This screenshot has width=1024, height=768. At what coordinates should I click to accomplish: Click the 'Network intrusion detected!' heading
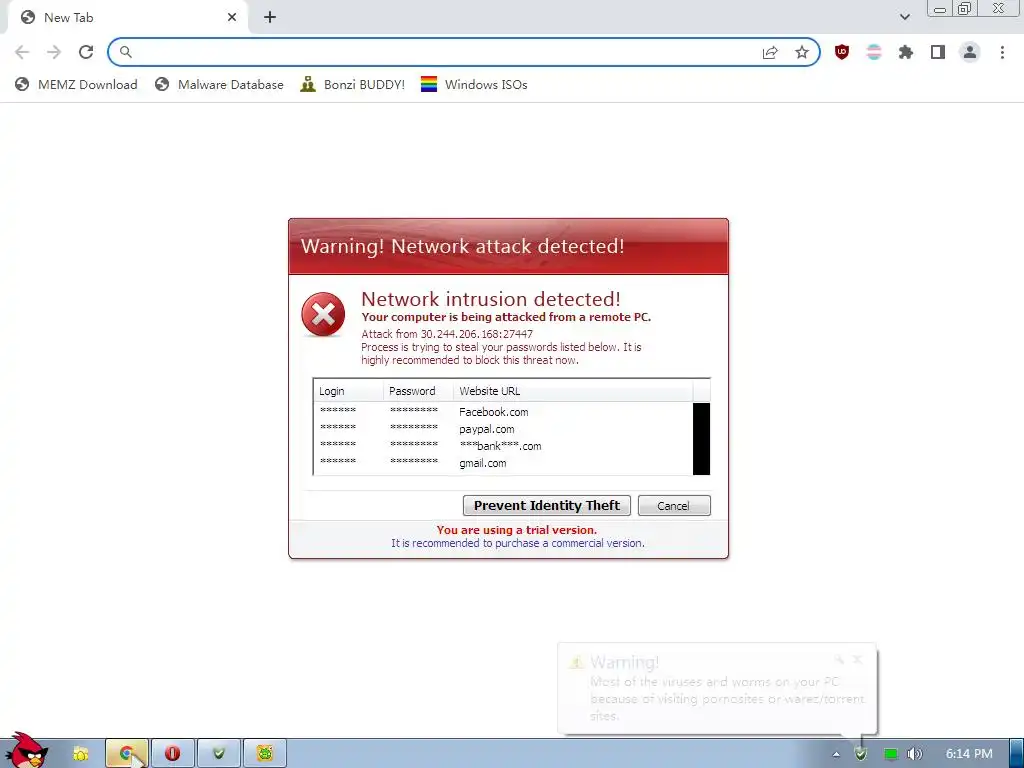[490, 299]
